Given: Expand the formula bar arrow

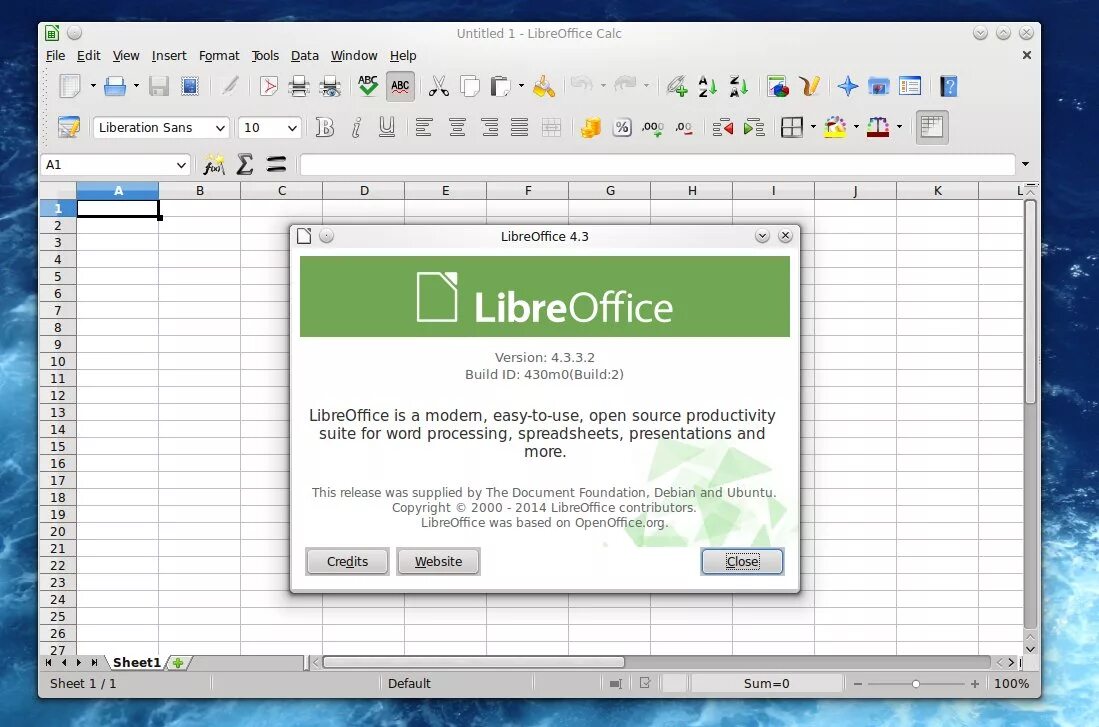Looking at the screenshot, I should tap(1025, 164).
